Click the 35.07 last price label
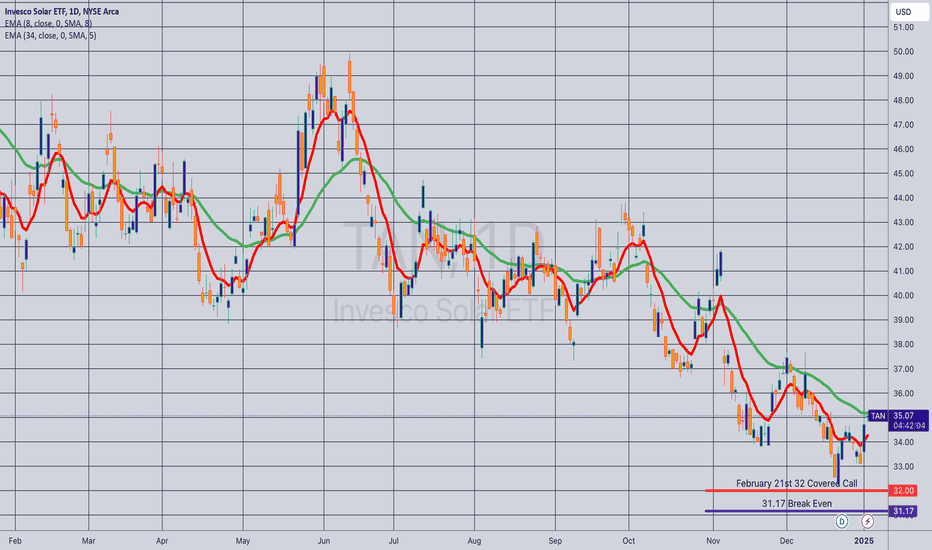 click(903, 416)
